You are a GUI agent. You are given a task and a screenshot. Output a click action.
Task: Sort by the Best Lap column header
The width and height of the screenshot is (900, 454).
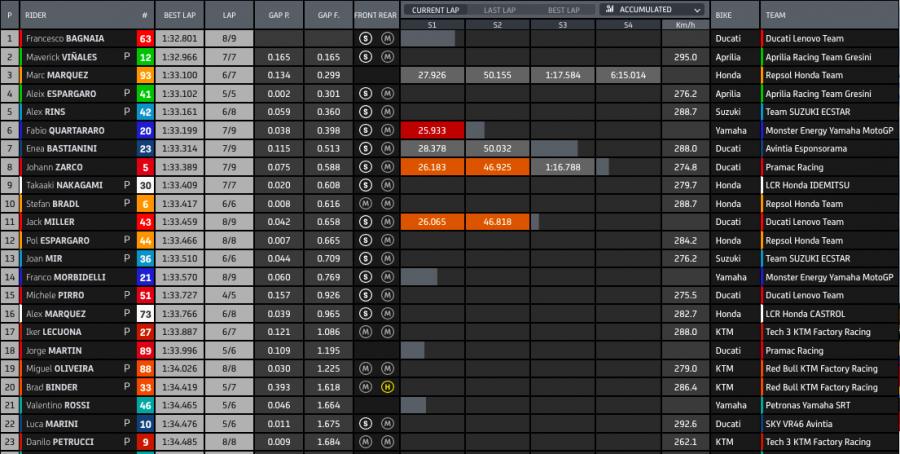pyautogui.click(x=180, y=16)
